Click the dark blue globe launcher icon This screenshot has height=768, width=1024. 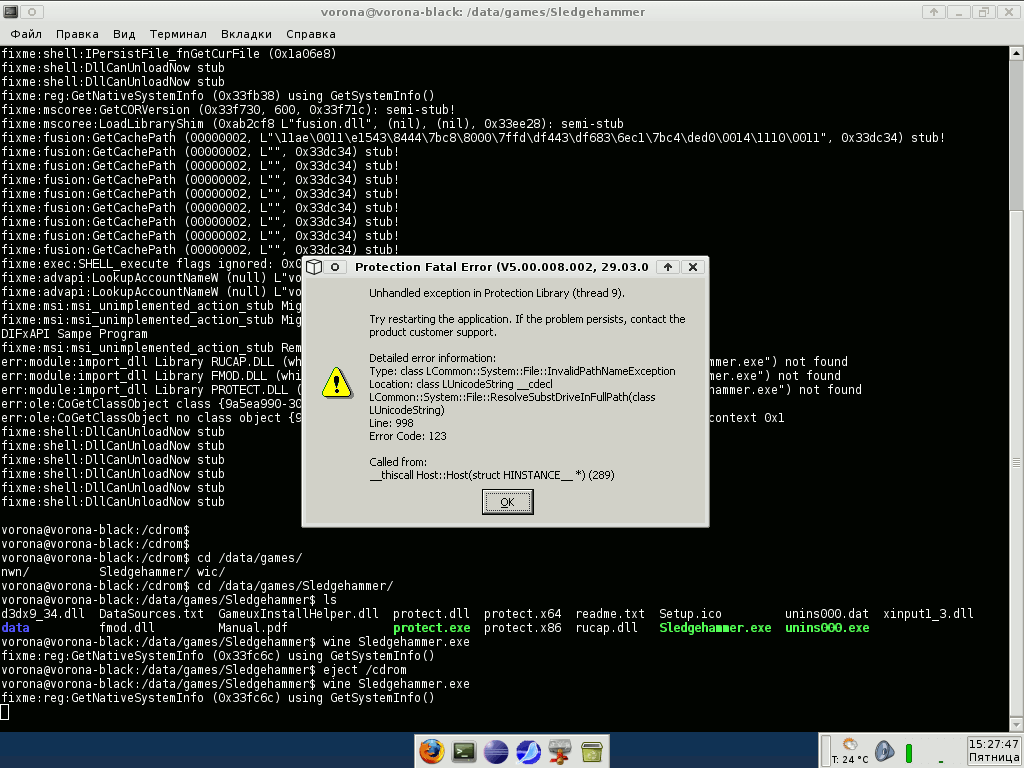[496, 751]
